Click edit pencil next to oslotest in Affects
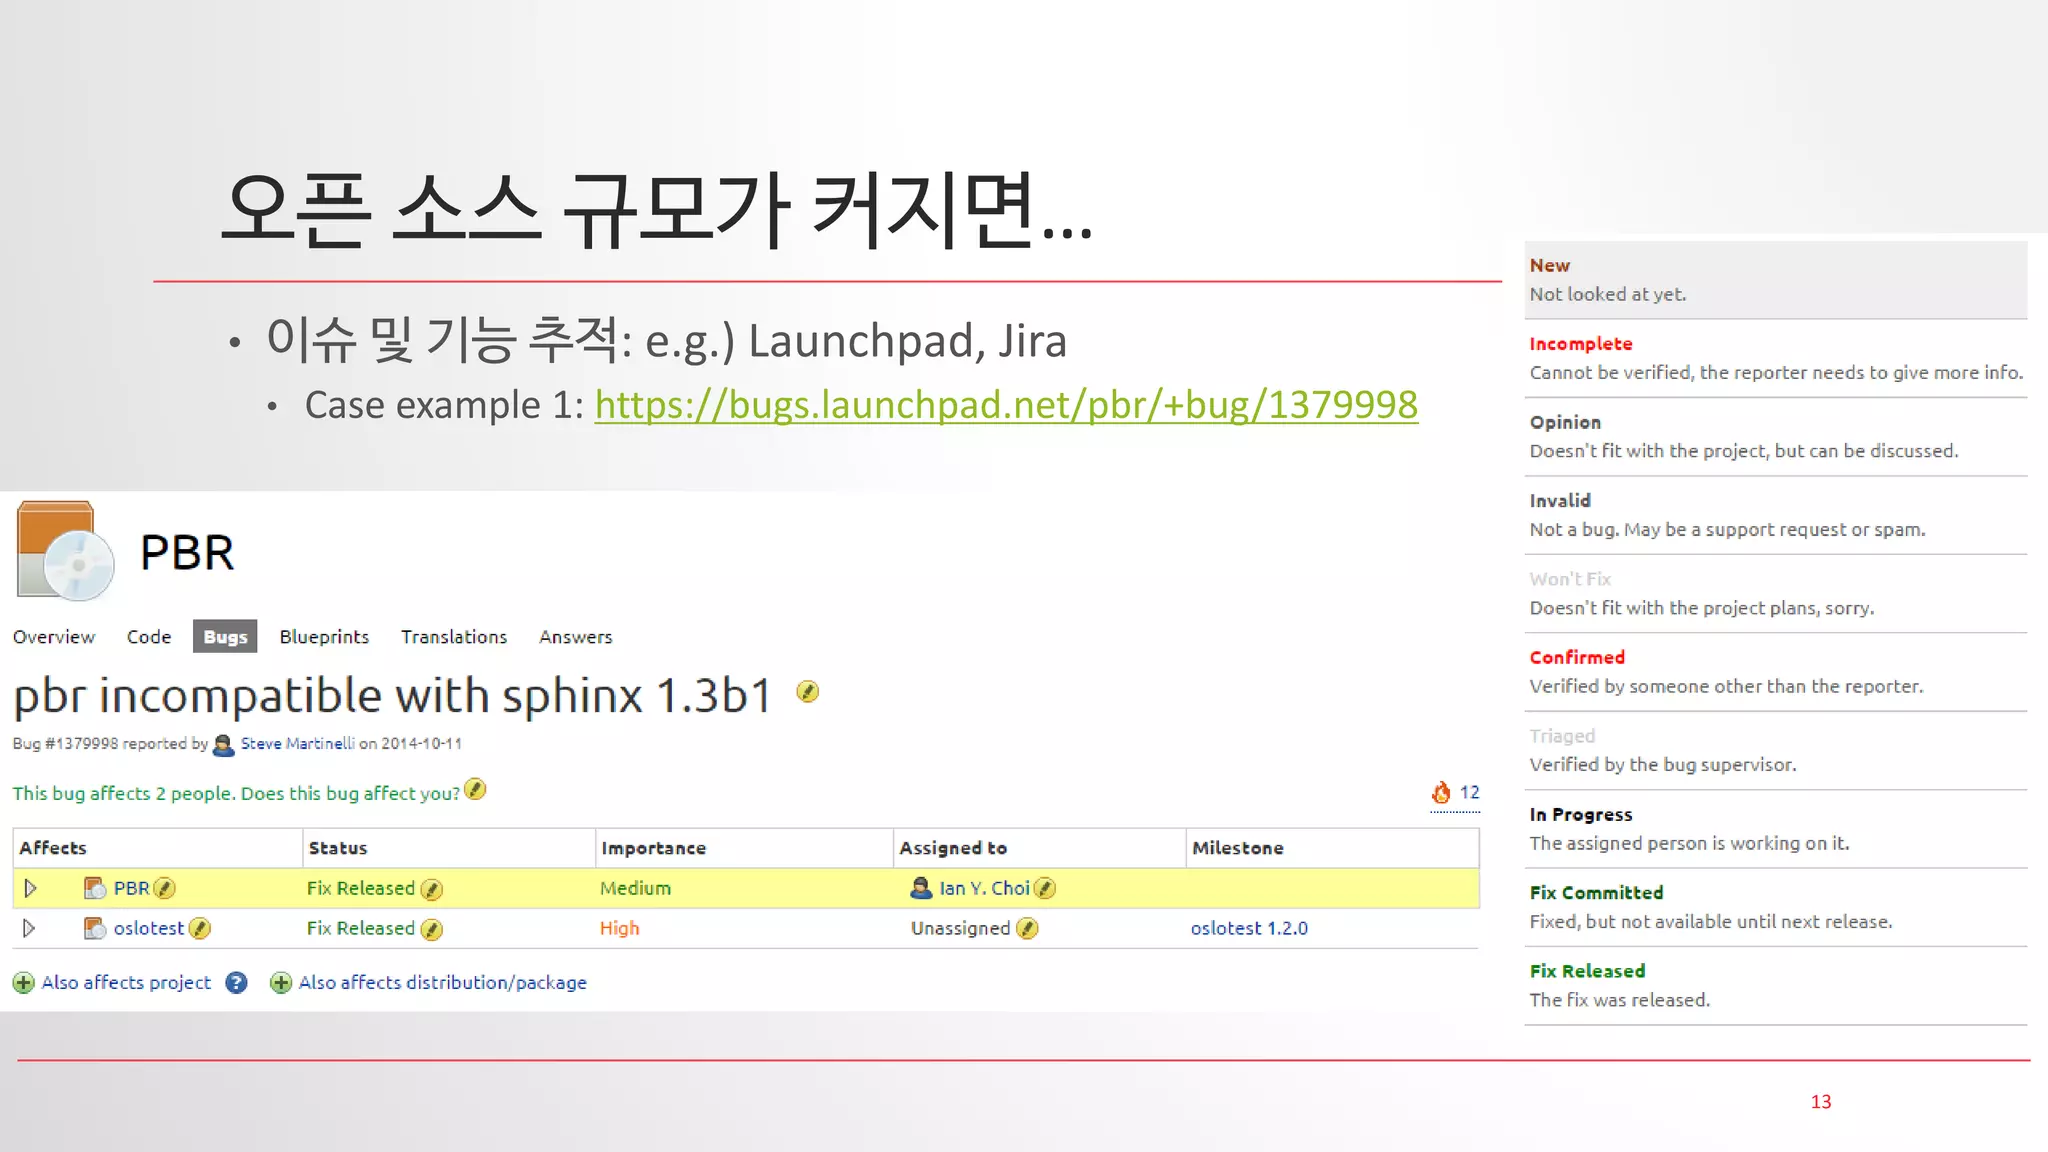 click(200, 928)
